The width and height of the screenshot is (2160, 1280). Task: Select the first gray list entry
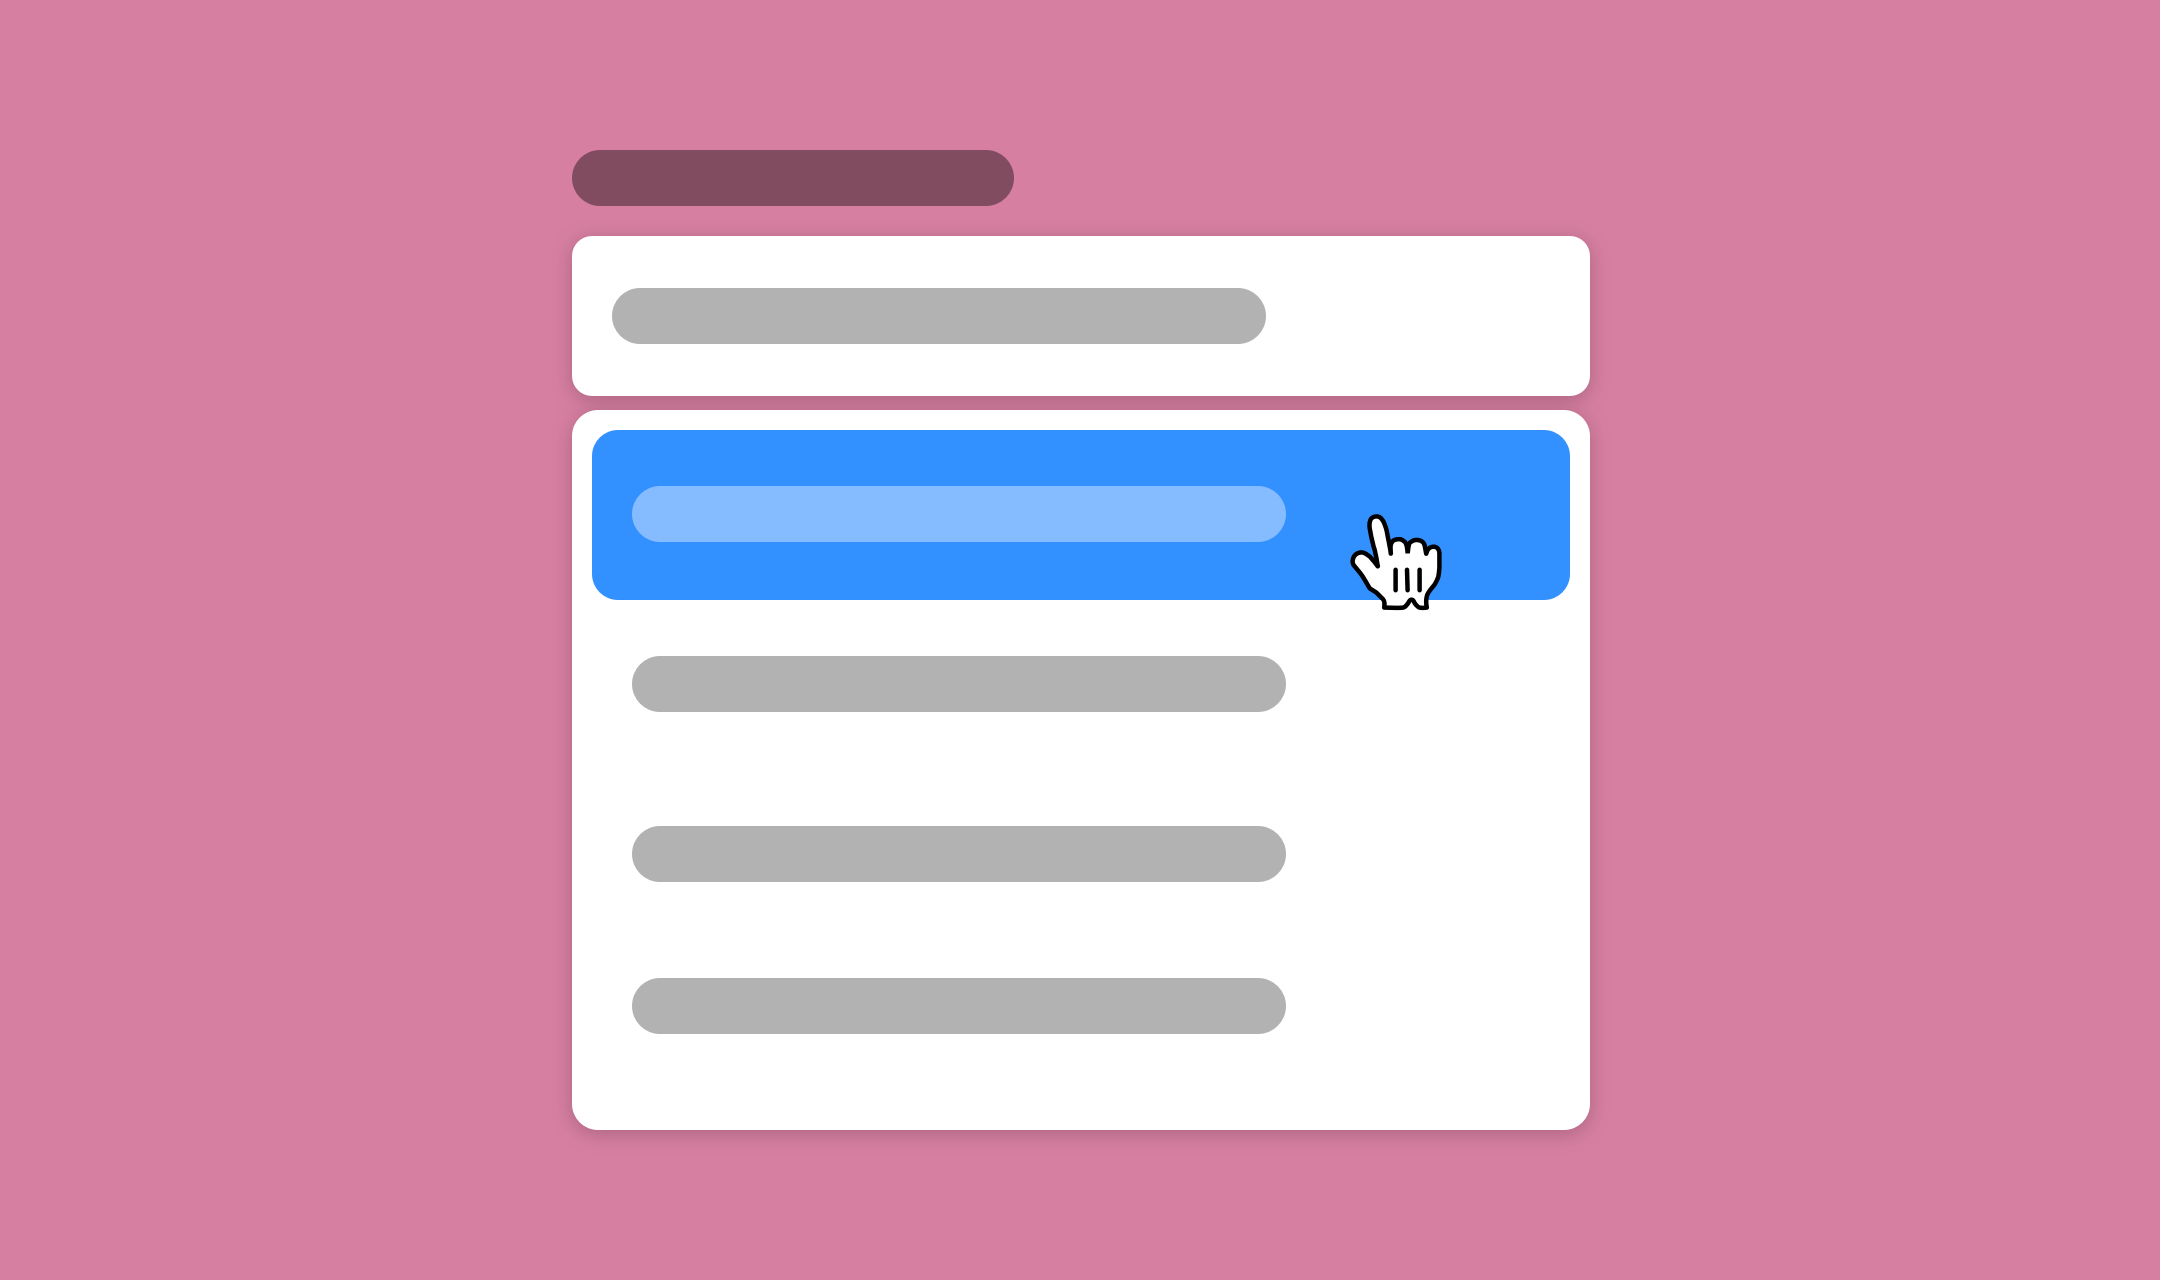coord(960,683)
